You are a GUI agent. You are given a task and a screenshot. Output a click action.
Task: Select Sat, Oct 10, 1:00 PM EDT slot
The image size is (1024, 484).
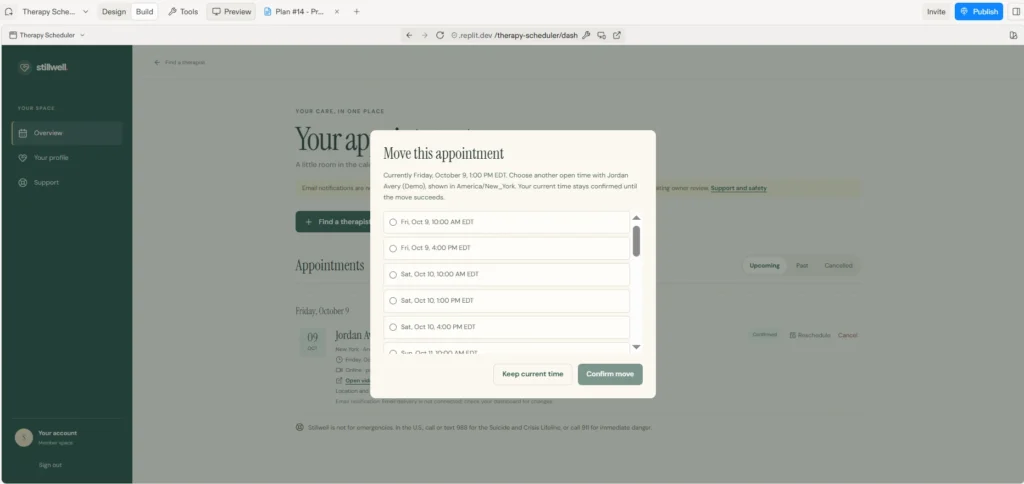click(506, 300)
